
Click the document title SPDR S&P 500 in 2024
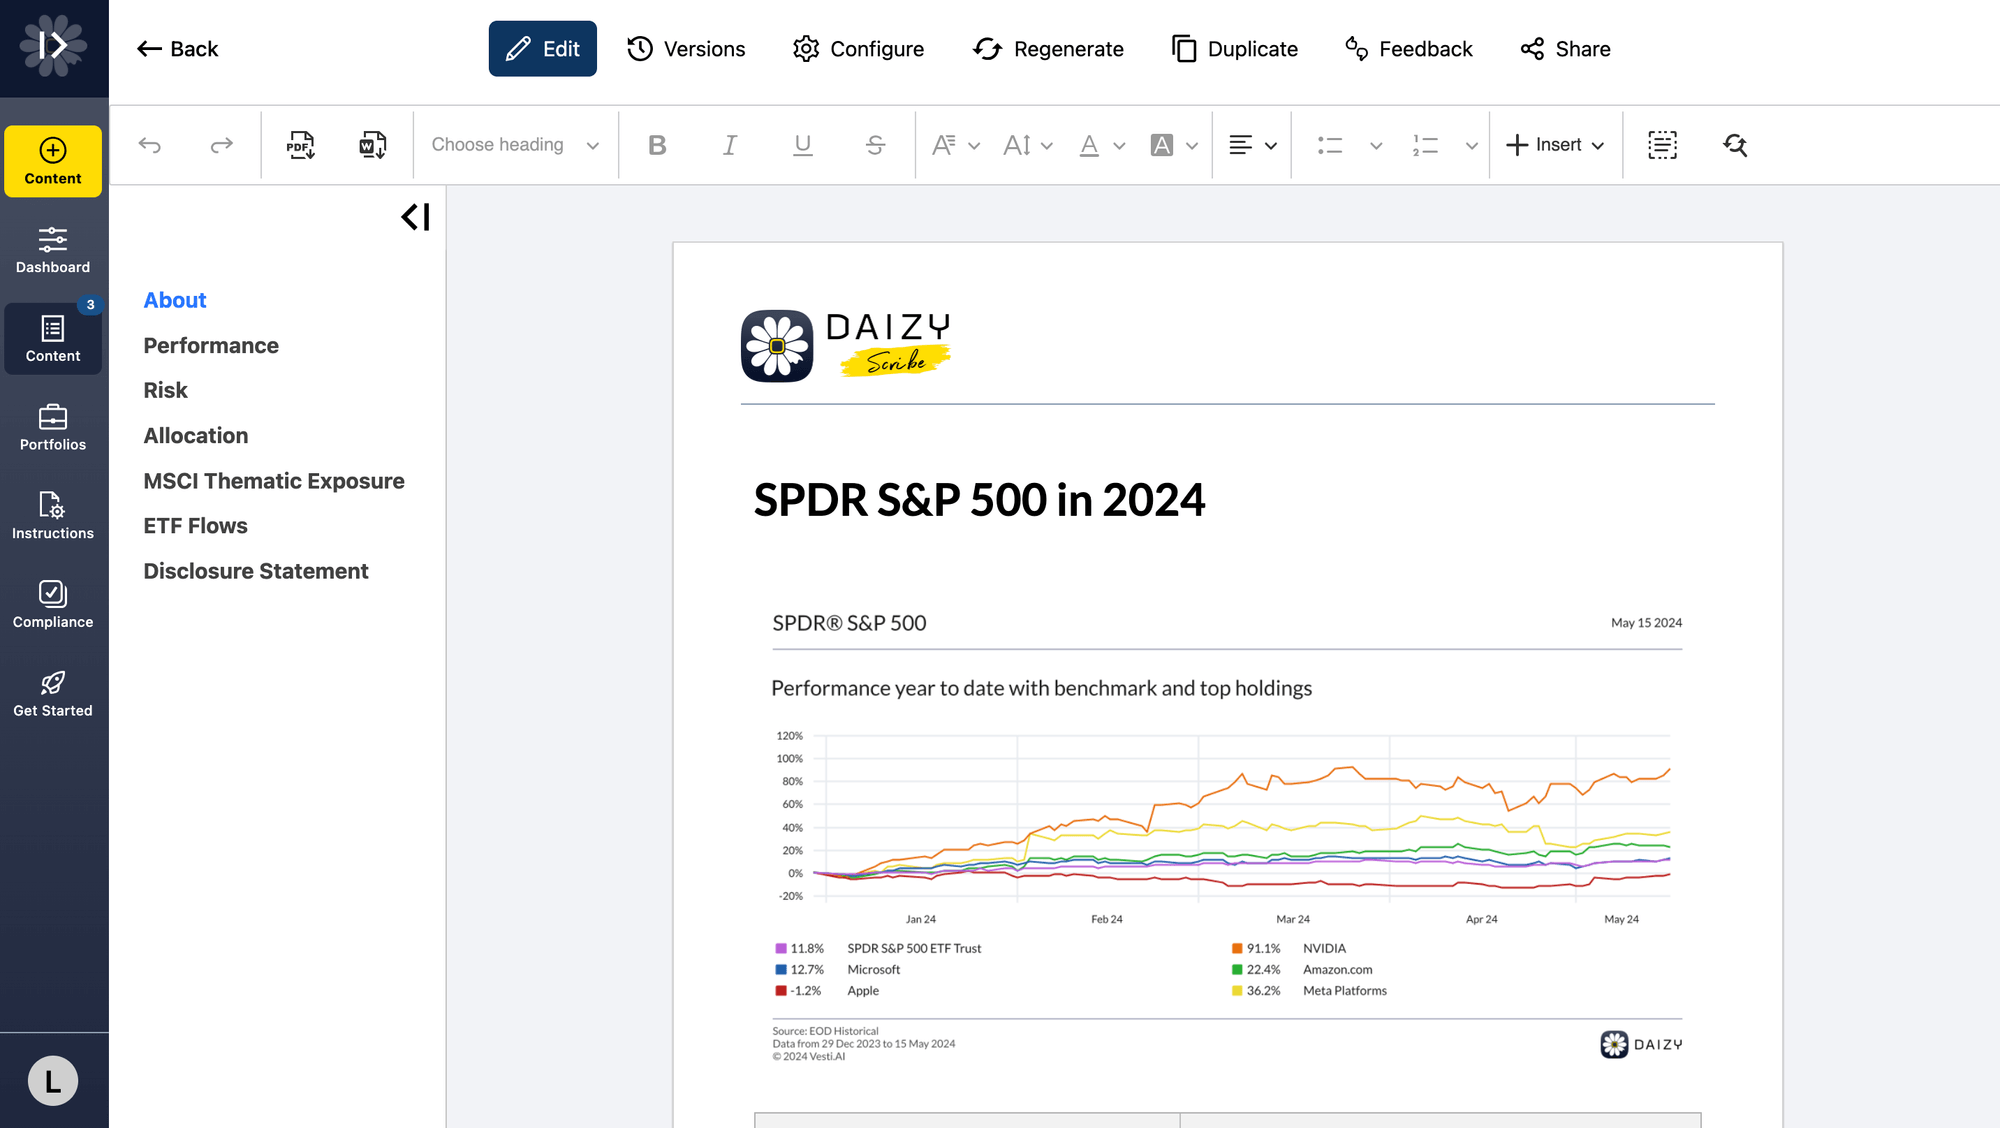979,500
